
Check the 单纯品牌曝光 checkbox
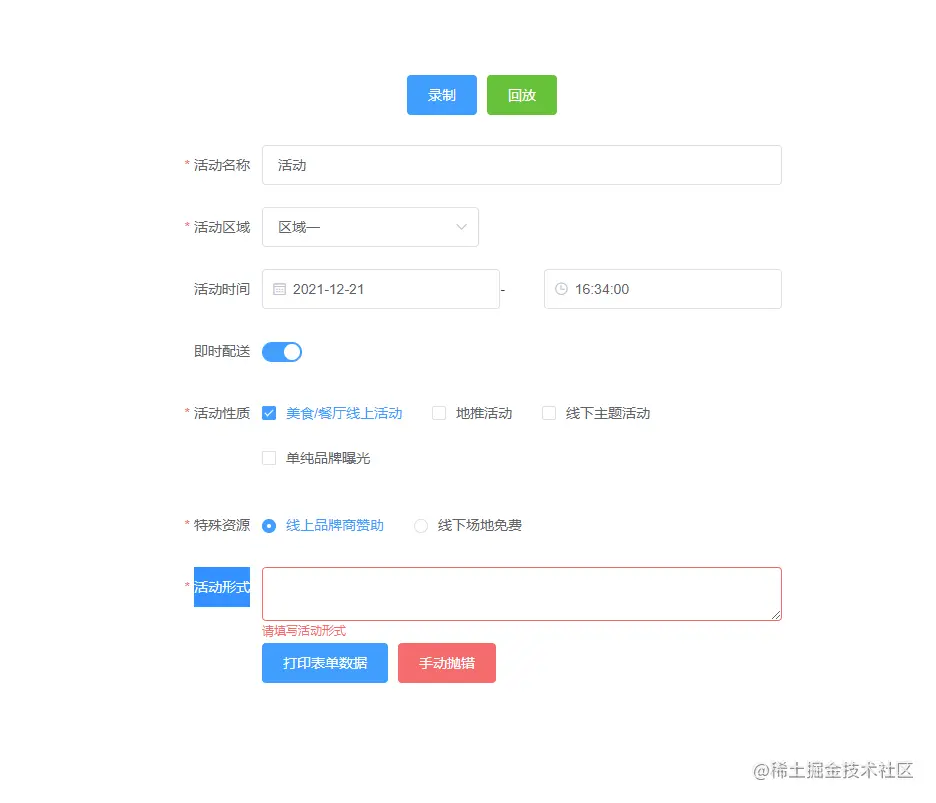click(x=269, y=457)
